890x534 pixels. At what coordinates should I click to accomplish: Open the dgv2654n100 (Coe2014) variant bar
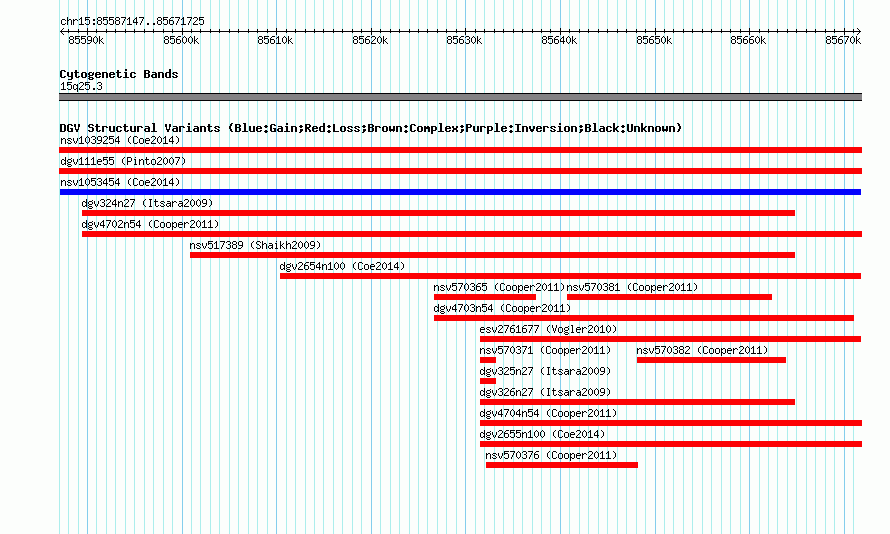coord(570,276)
